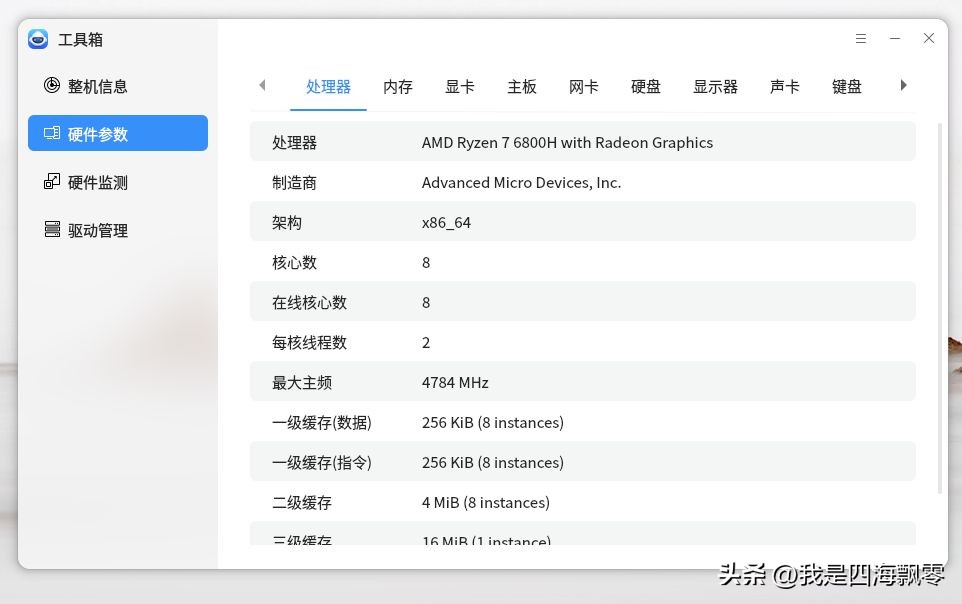Select the 整机信息 sidebar icon

pyautogui.click(x=52, y=86)
